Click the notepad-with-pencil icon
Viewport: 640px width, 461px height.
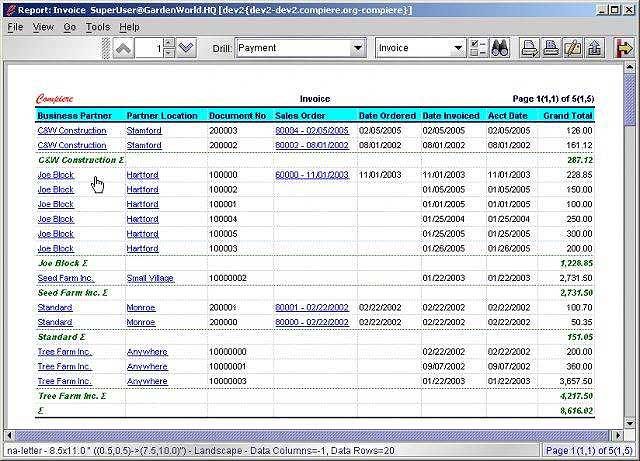pos(573,48)
